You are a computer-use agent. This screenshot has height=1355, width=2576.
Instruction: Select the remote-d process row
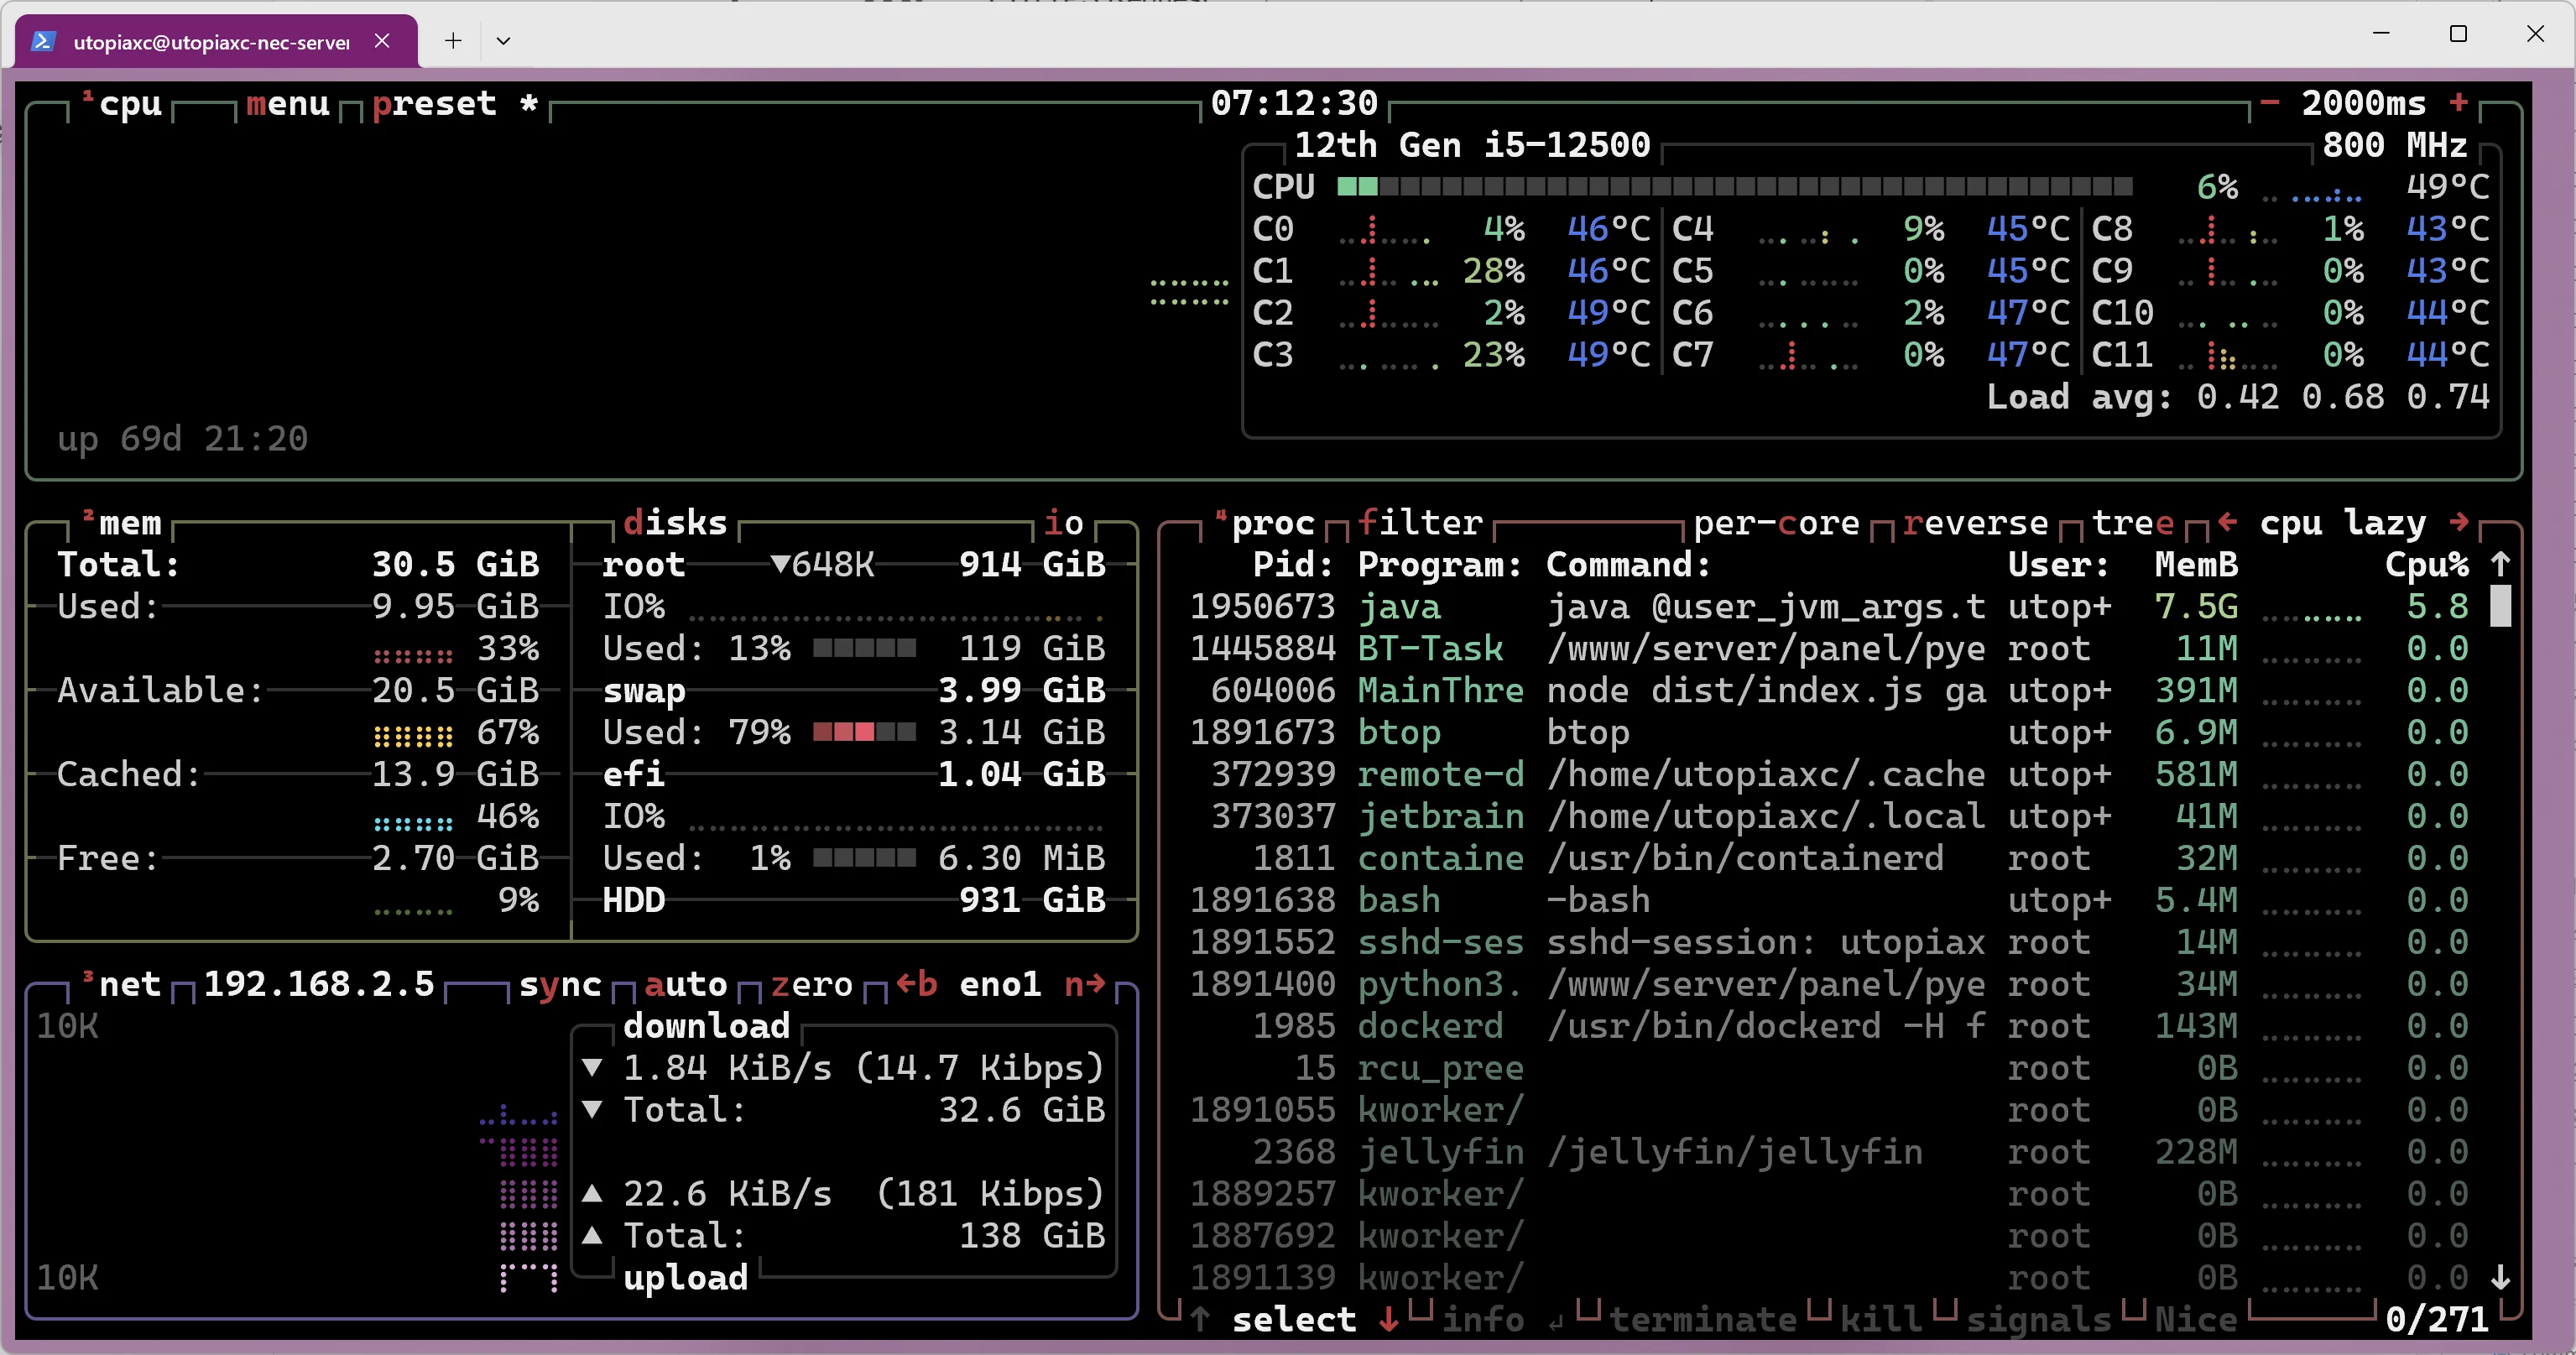[1829, 774]
